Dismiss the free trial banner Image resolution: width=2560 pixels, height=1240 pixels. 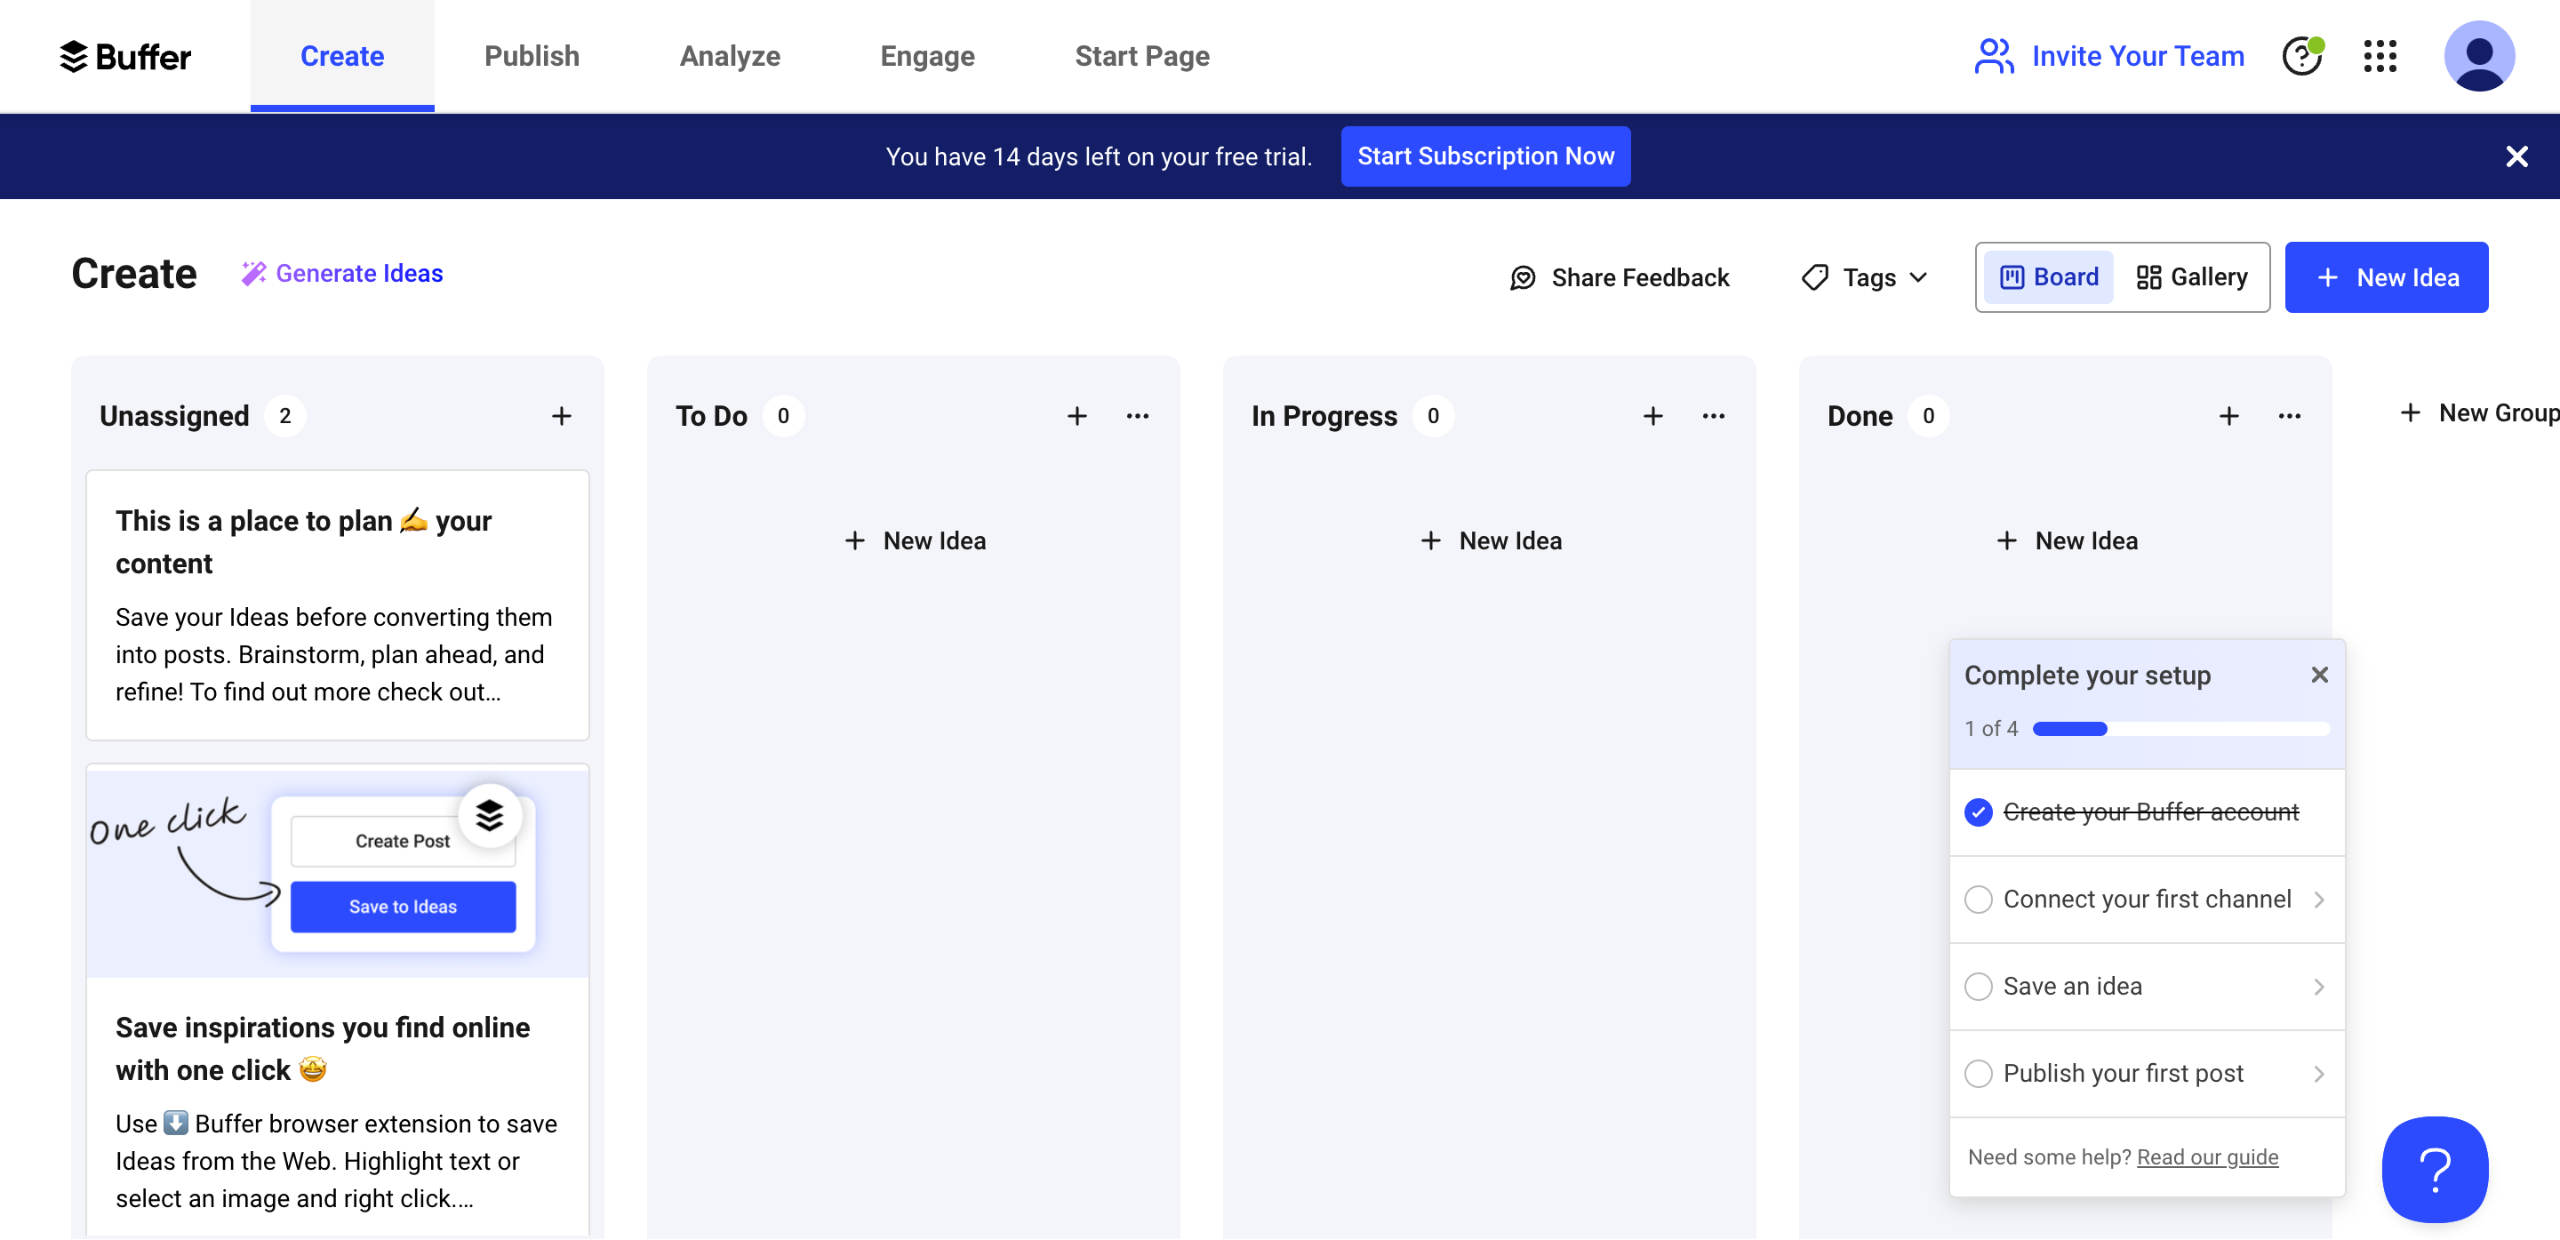(x=2516, y=156)
